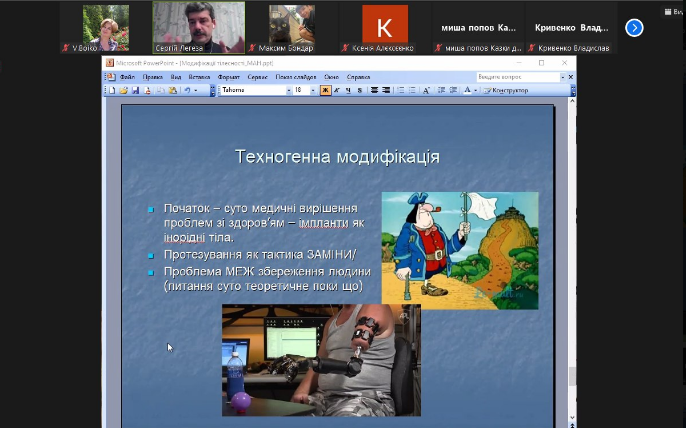
Task: Click bullet text starting with Початок
Action: pyautogui.click(x=264, y=223)
